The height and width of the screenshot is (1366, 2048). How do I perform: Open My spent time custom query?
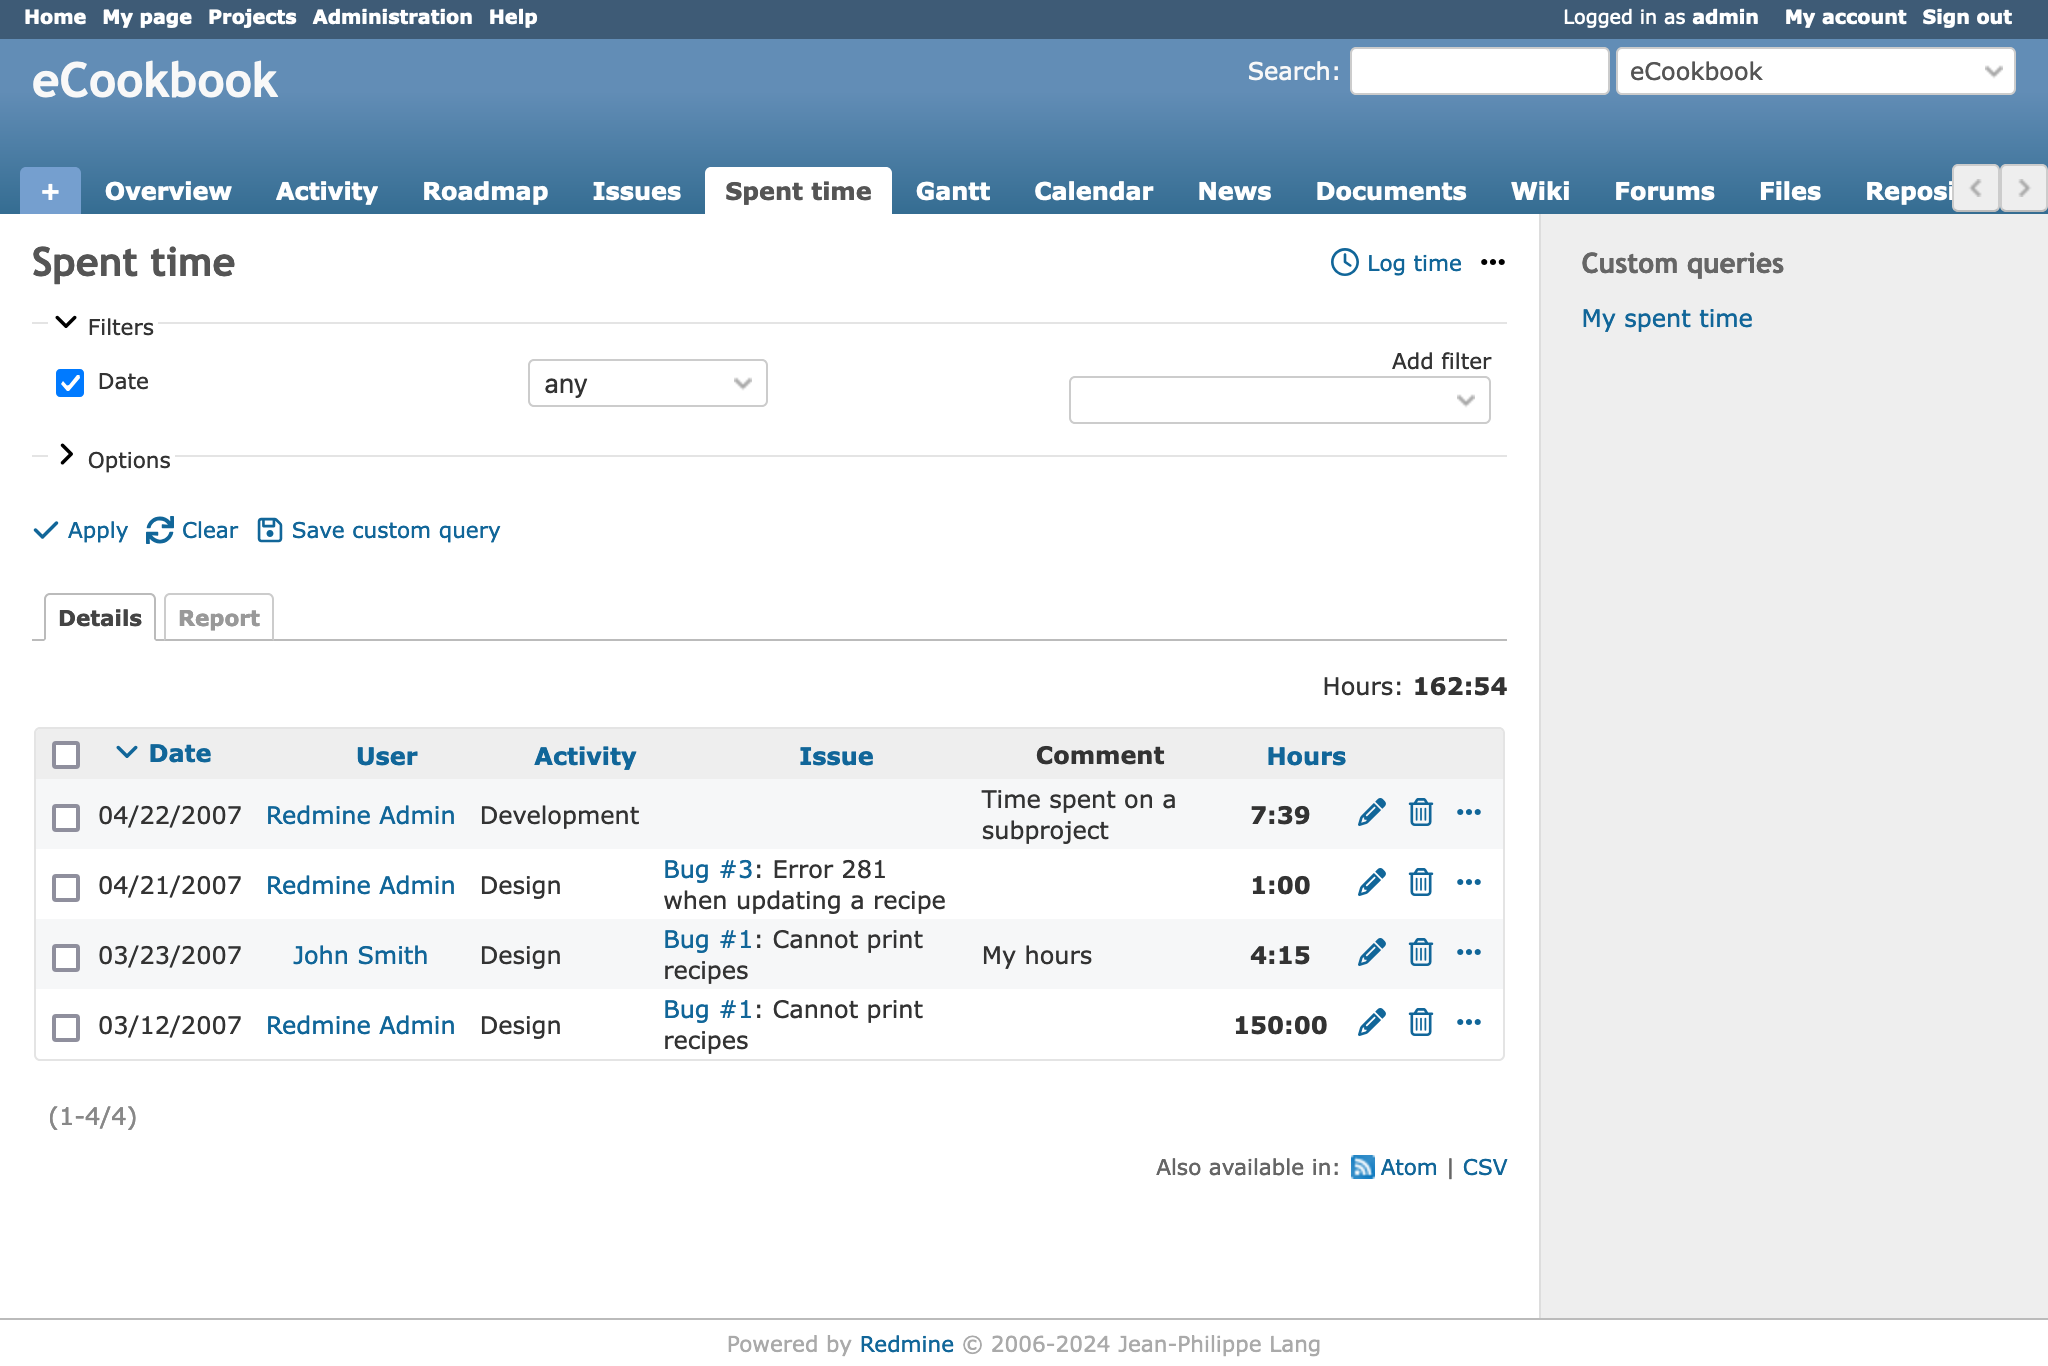(x=1667, y=318)
